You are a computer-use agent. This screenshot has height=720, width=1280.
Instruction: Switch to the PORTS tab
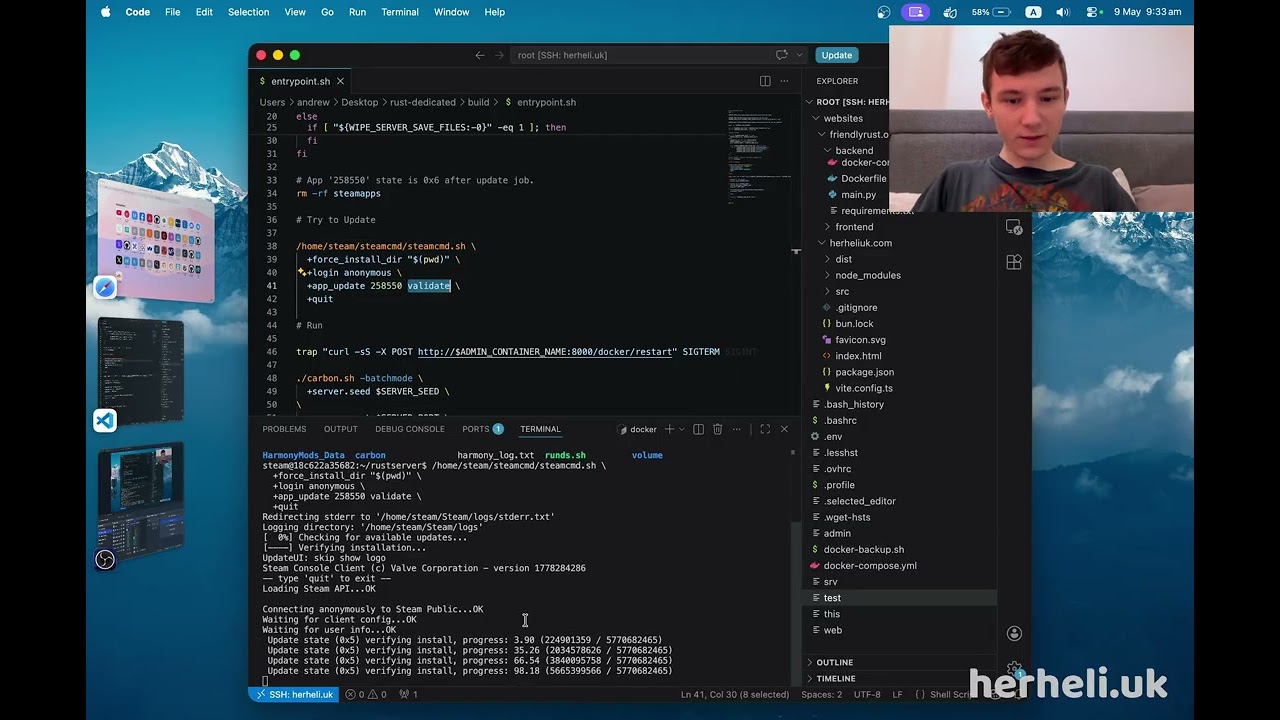[482, 429]
